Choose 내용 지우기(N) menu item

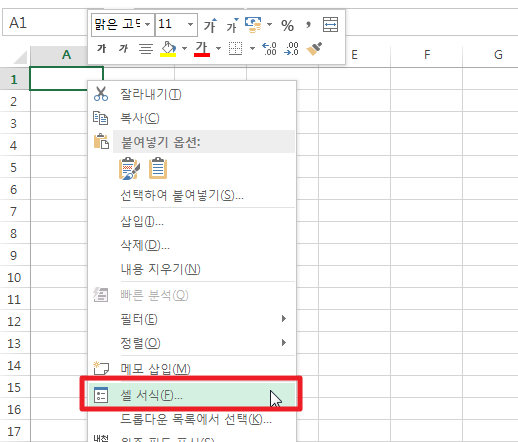click(192, 269)
